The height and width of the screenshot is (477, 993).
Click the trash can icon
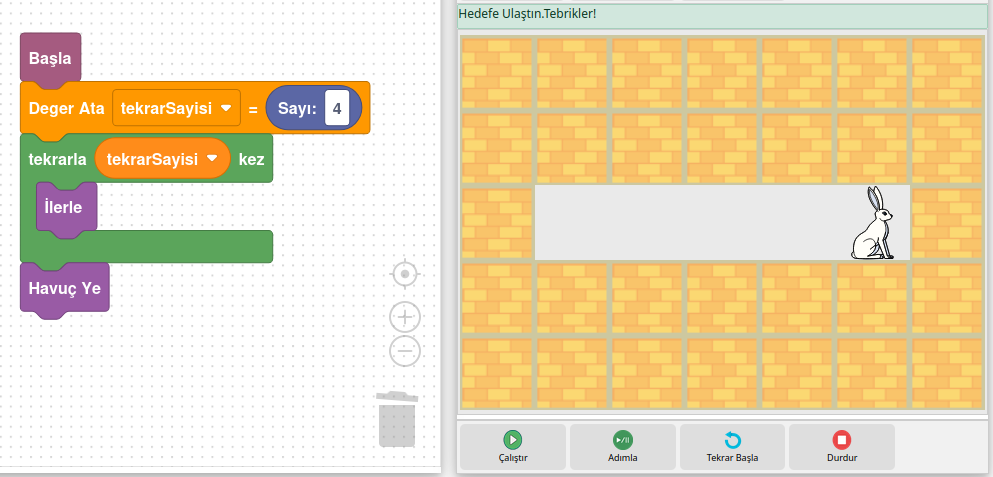pyautogui.click(x=396, y=420)
